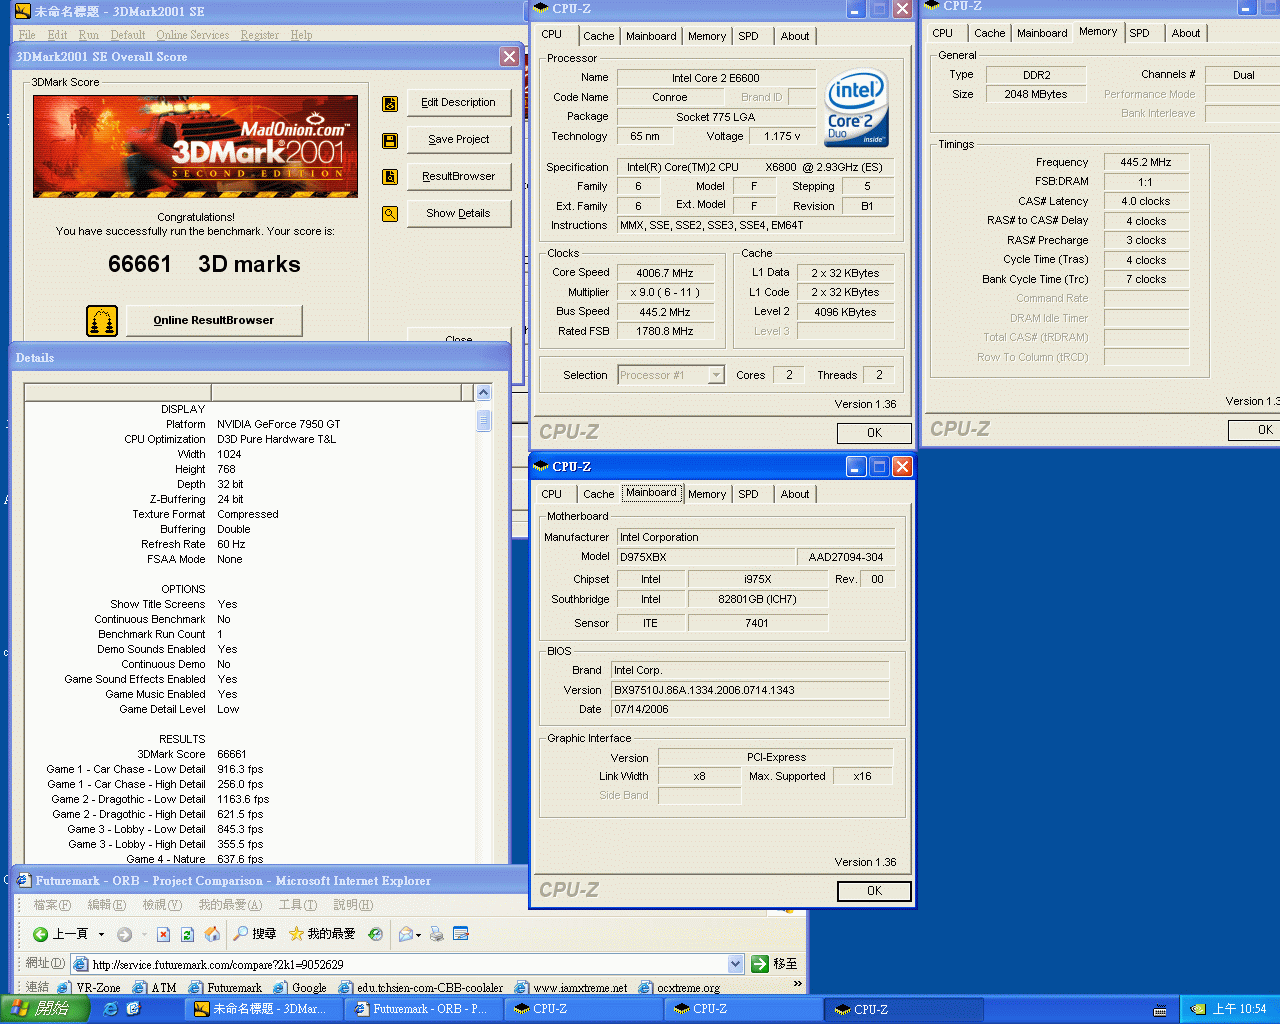Click the Internet Explorer Forward arrow
The width and height of the screenshot is (1280, 1024).
pos(124,934)
